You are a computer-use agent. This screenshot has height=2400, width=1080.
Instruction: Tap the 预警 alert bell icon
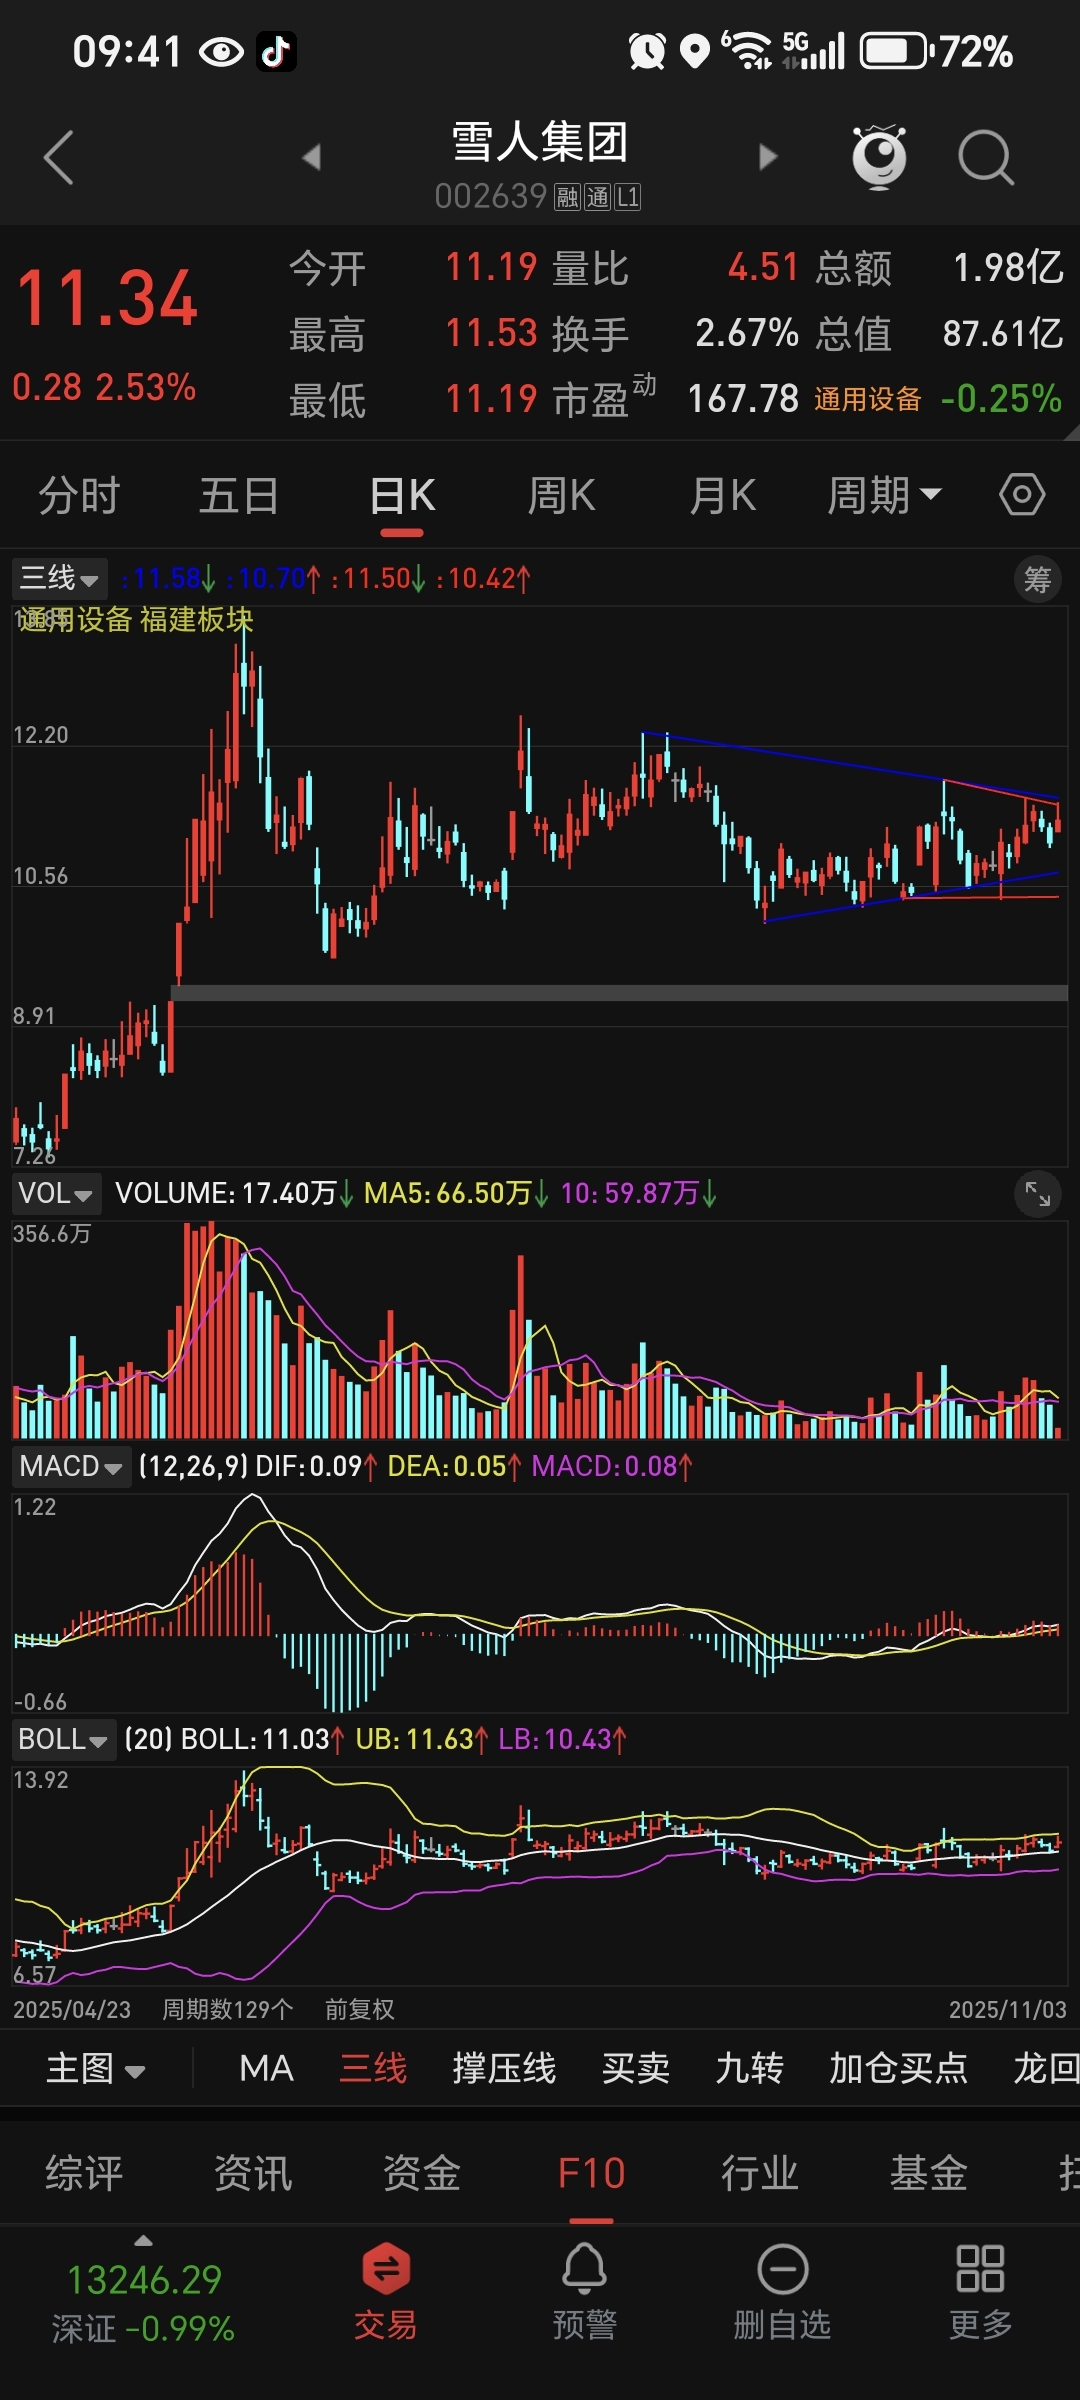pyautogui.click(x=584, y=2293)
